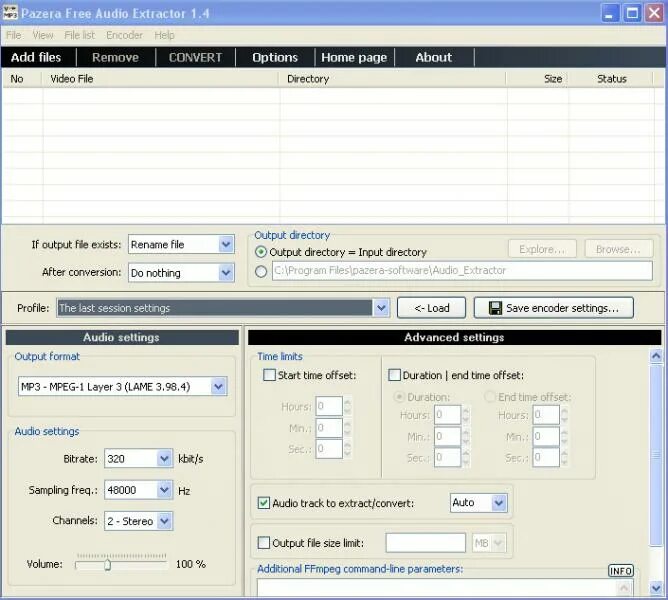The image size is (668, 600).
Task: Start conversion with the CONVERT button
Action: [x=196, y=57]
